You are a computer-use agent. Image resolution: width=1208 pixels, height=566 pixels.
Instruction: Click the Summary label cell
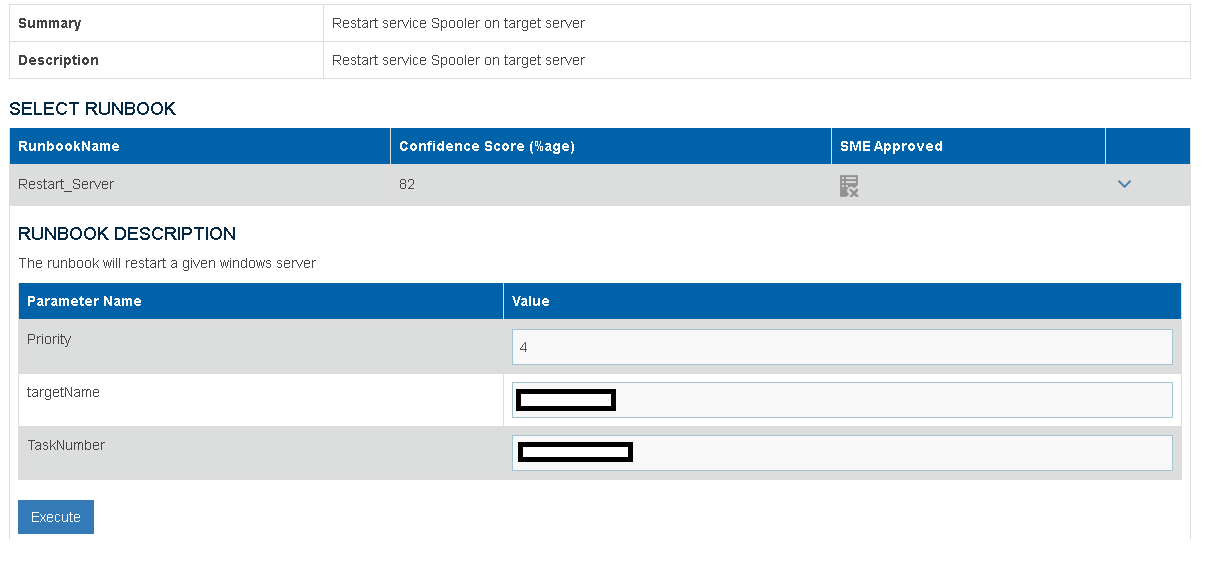50,23
